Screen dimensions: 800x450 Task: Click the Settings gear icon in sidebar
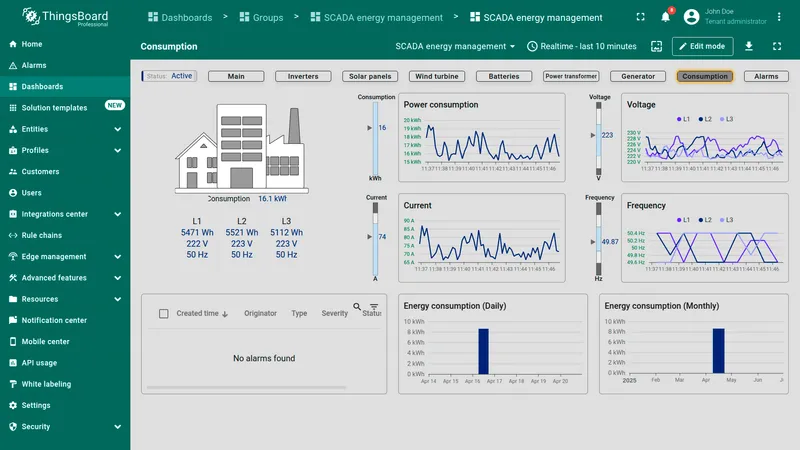(x=13, y=406)
